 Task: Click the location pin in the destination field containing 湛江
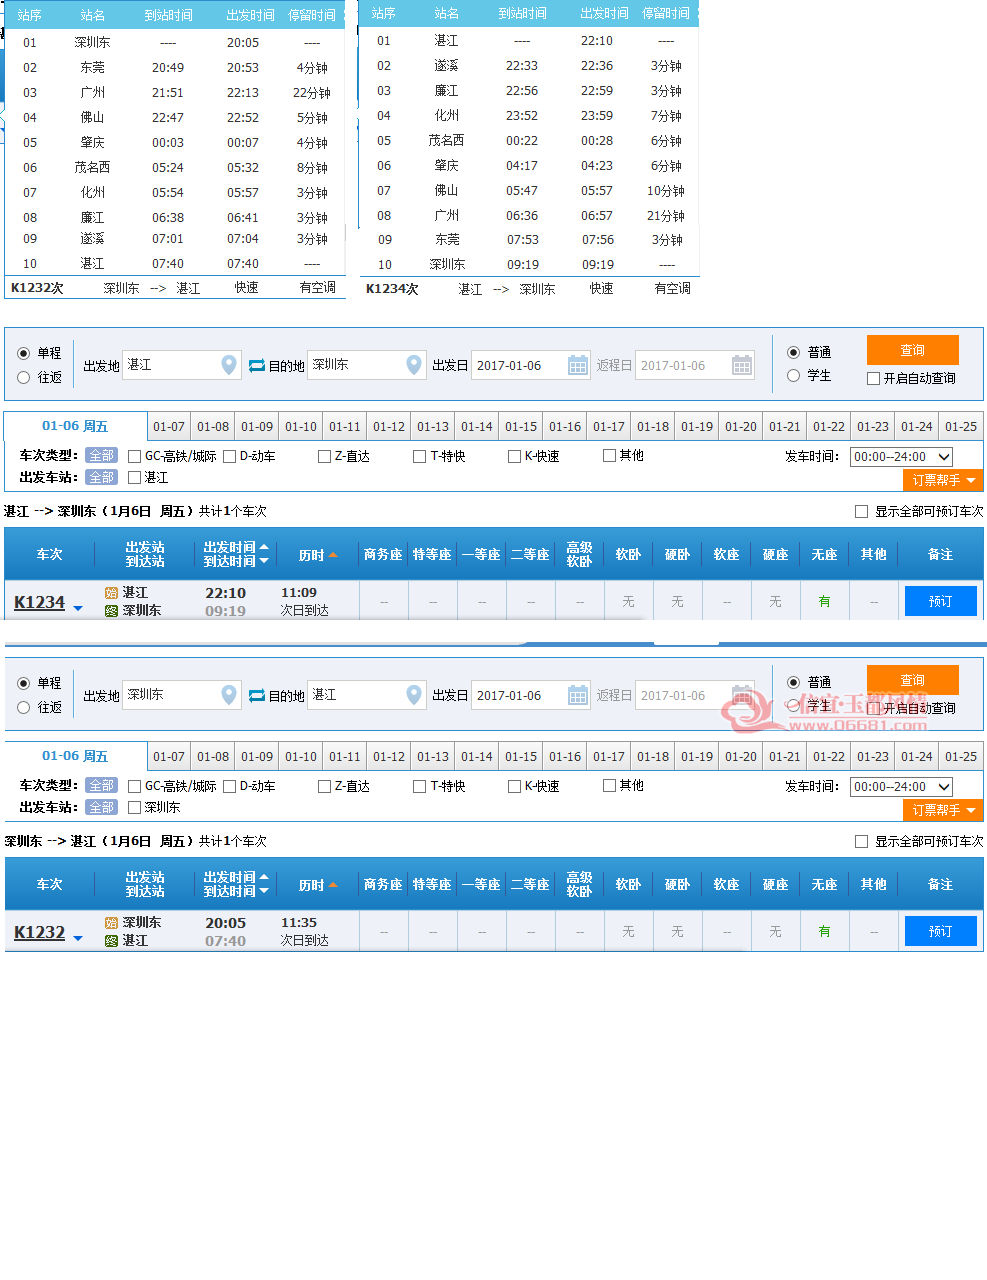click(414, 696)
